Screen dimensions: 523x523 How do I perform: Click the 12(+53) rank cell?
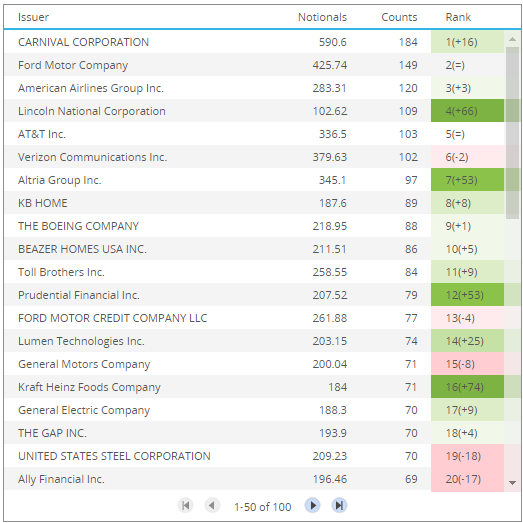tap(467, 295)
